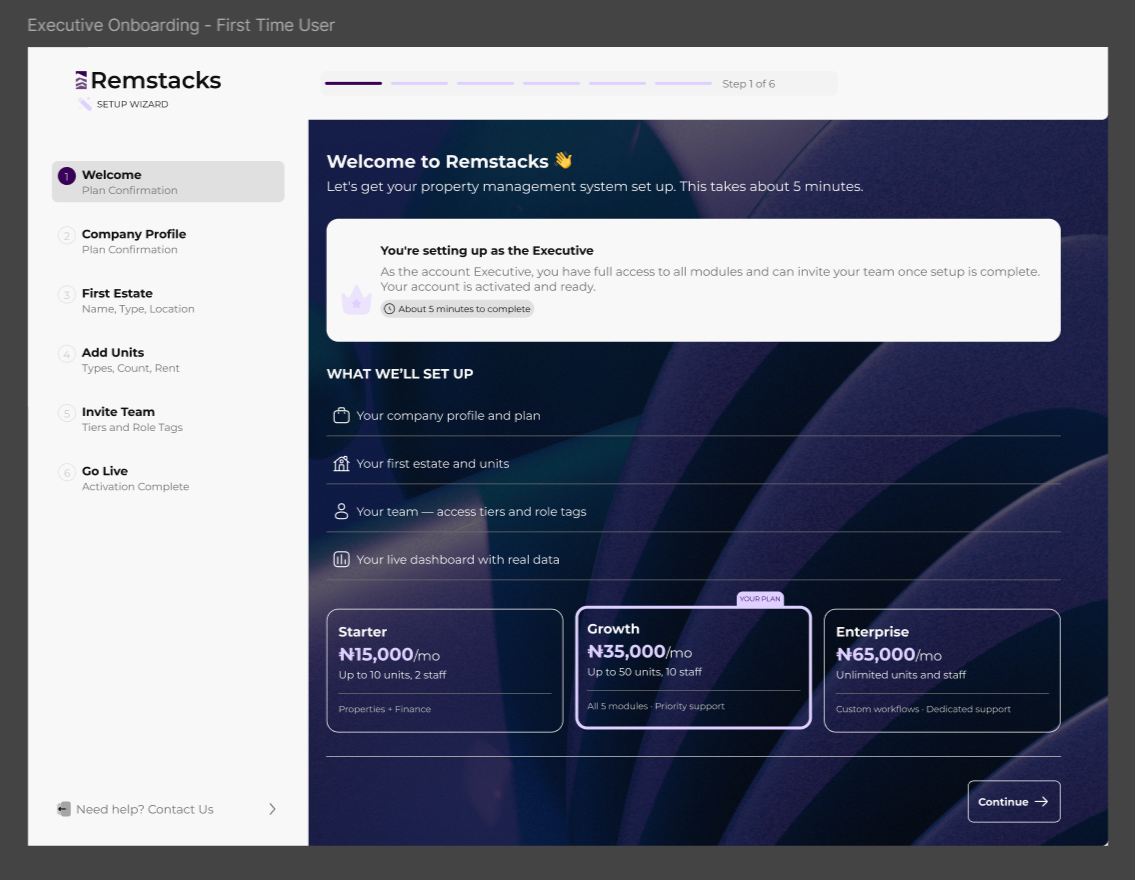Jump to Add Units step
The height and width of the screenshot is (880, 1135).
(x=168, y=360)
